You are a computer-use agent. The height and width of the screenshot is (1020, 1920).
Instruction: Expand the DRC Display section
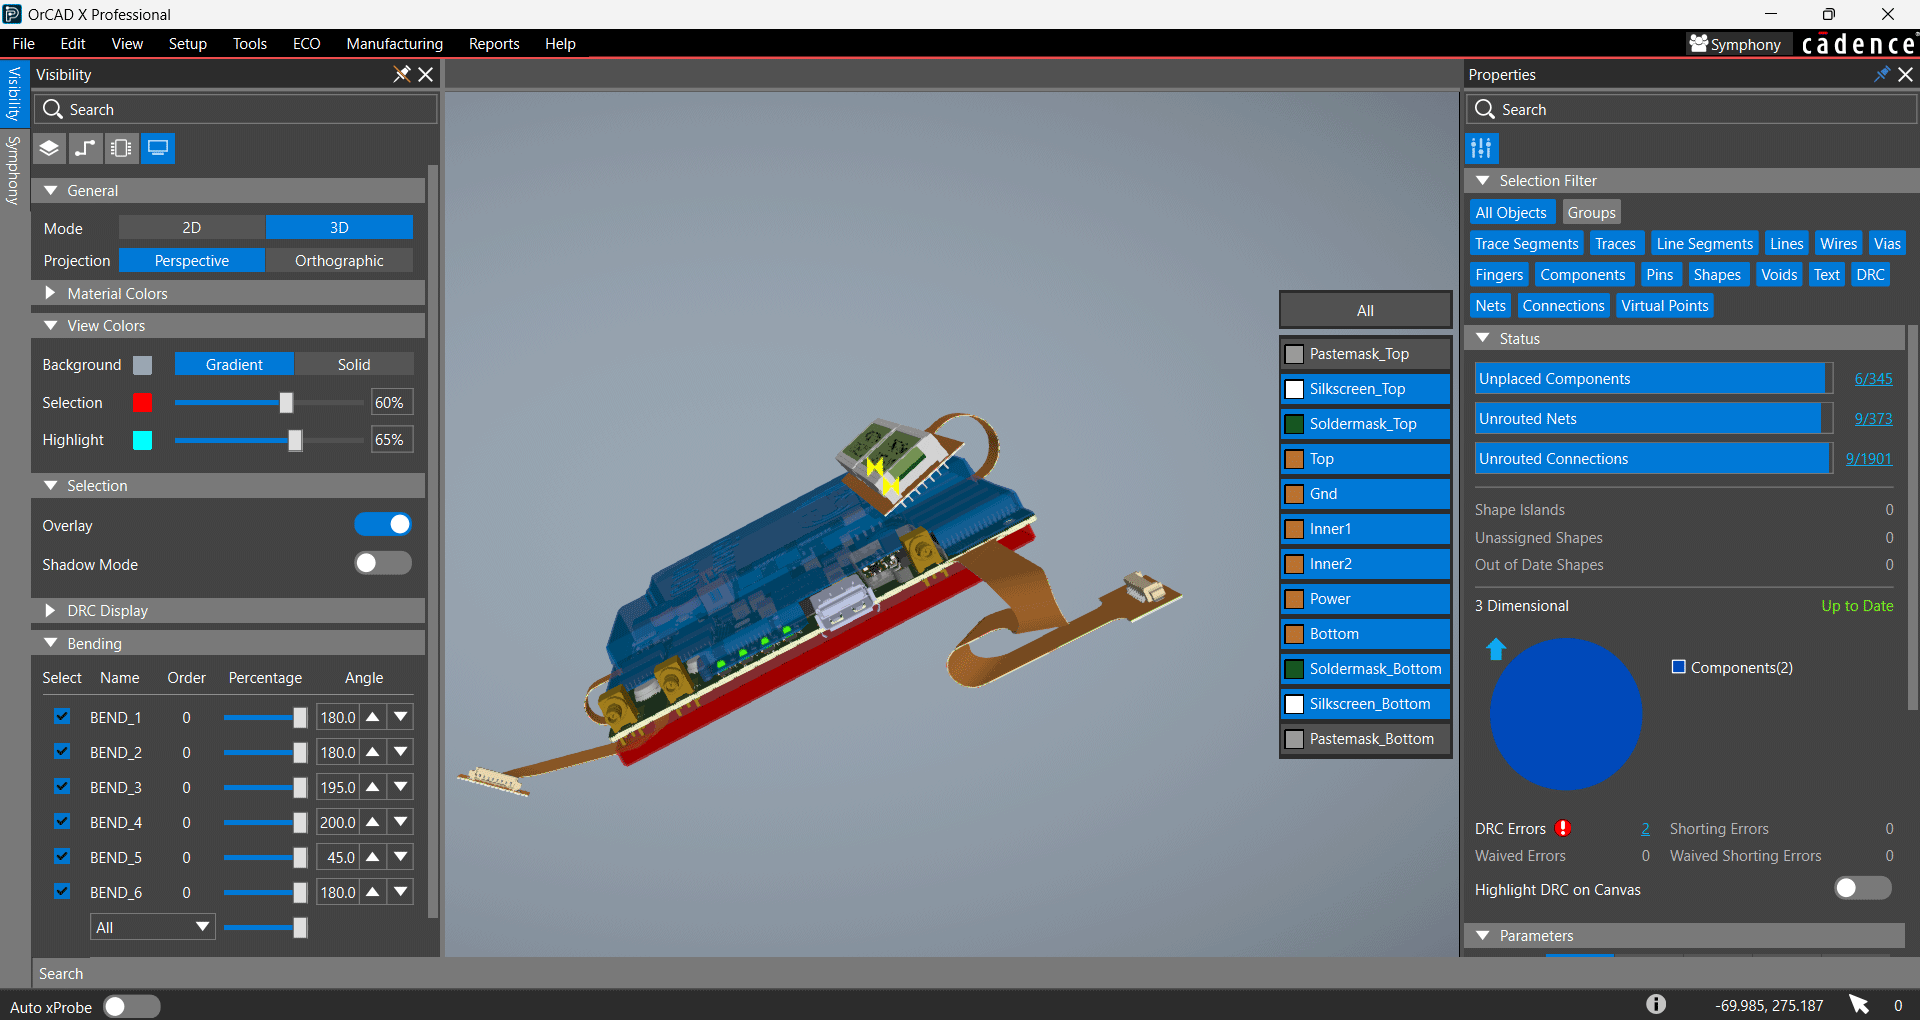(x=51, y=610)
